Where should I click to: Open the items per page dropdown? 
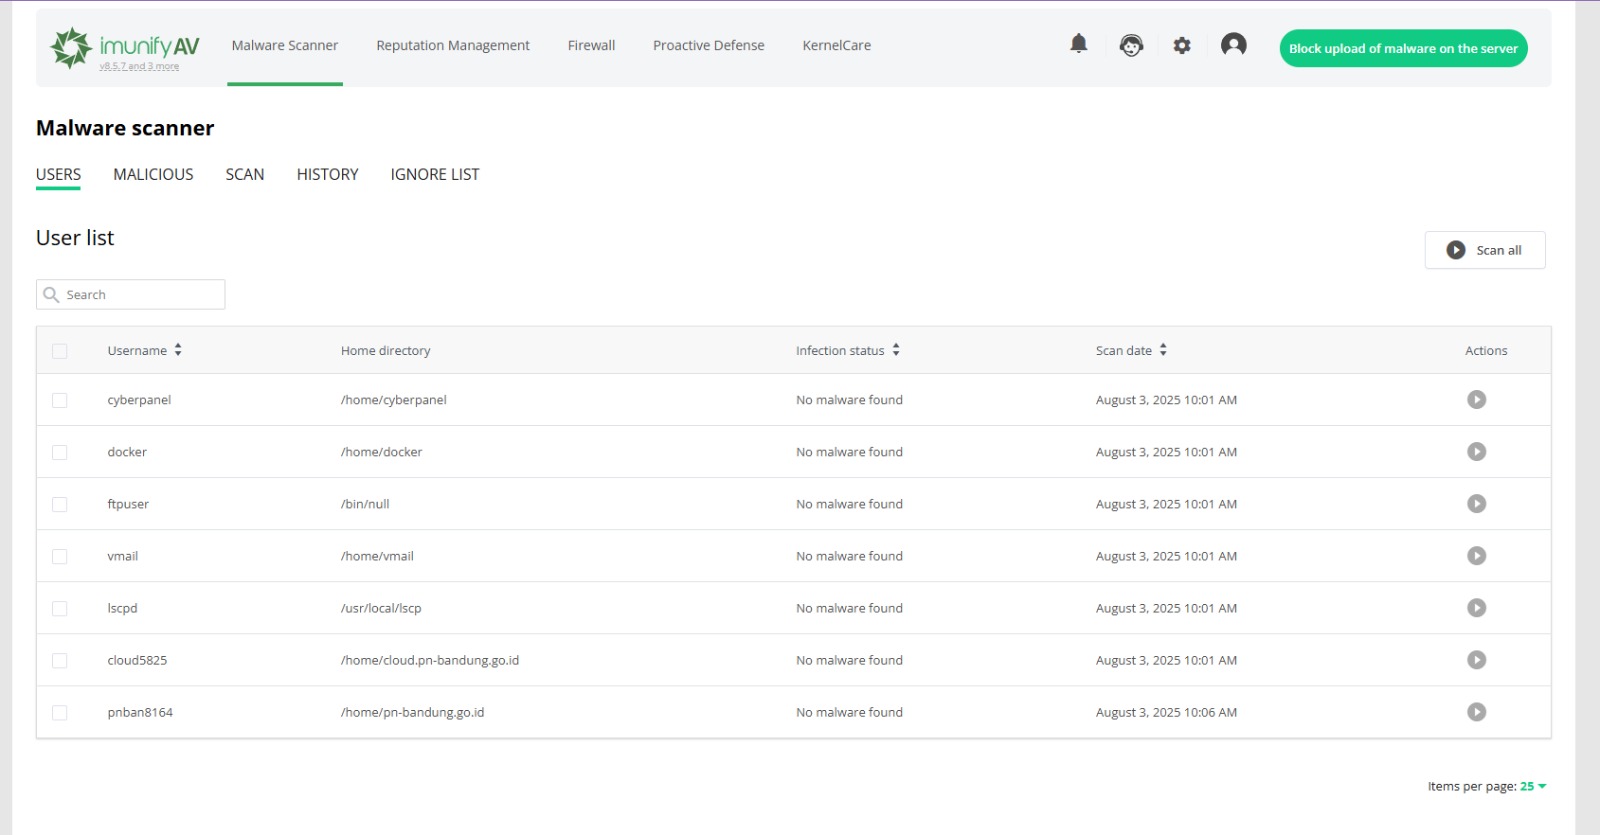pyautogui.click(x=1533, y=786)
